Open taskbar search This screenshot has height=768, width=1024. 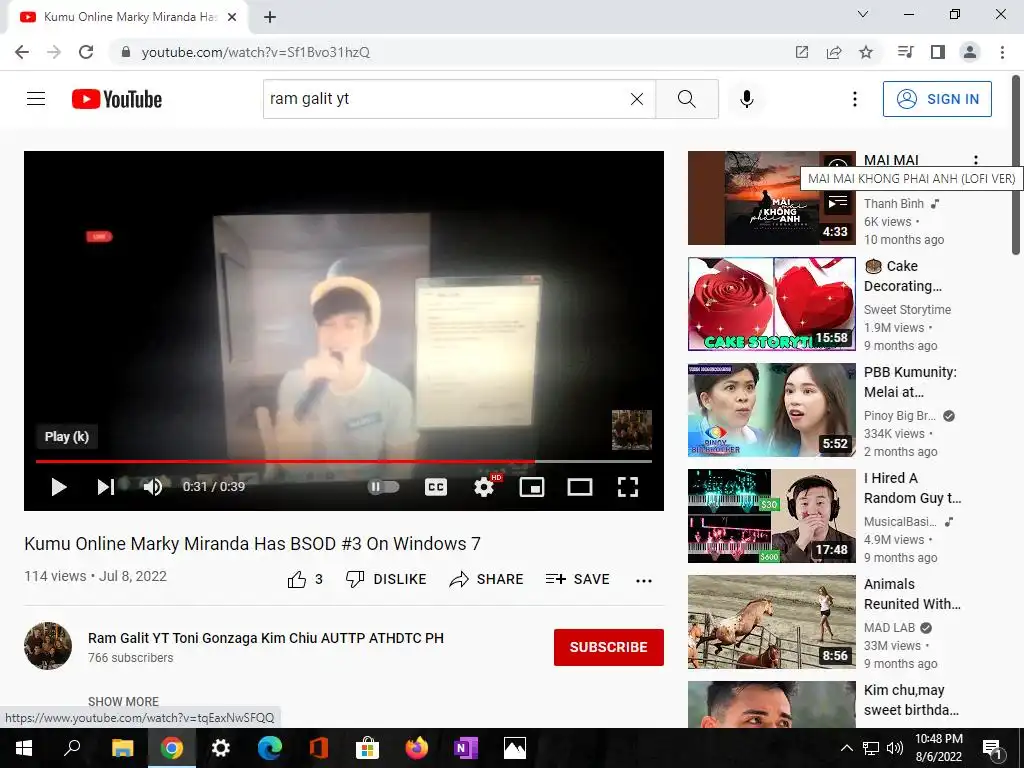72,748
